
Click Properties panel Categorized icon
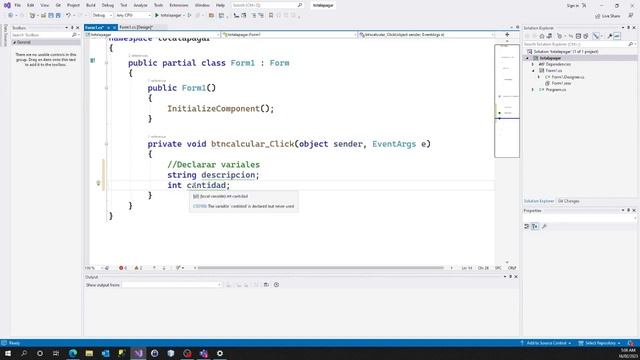click(x=527, y=227)
